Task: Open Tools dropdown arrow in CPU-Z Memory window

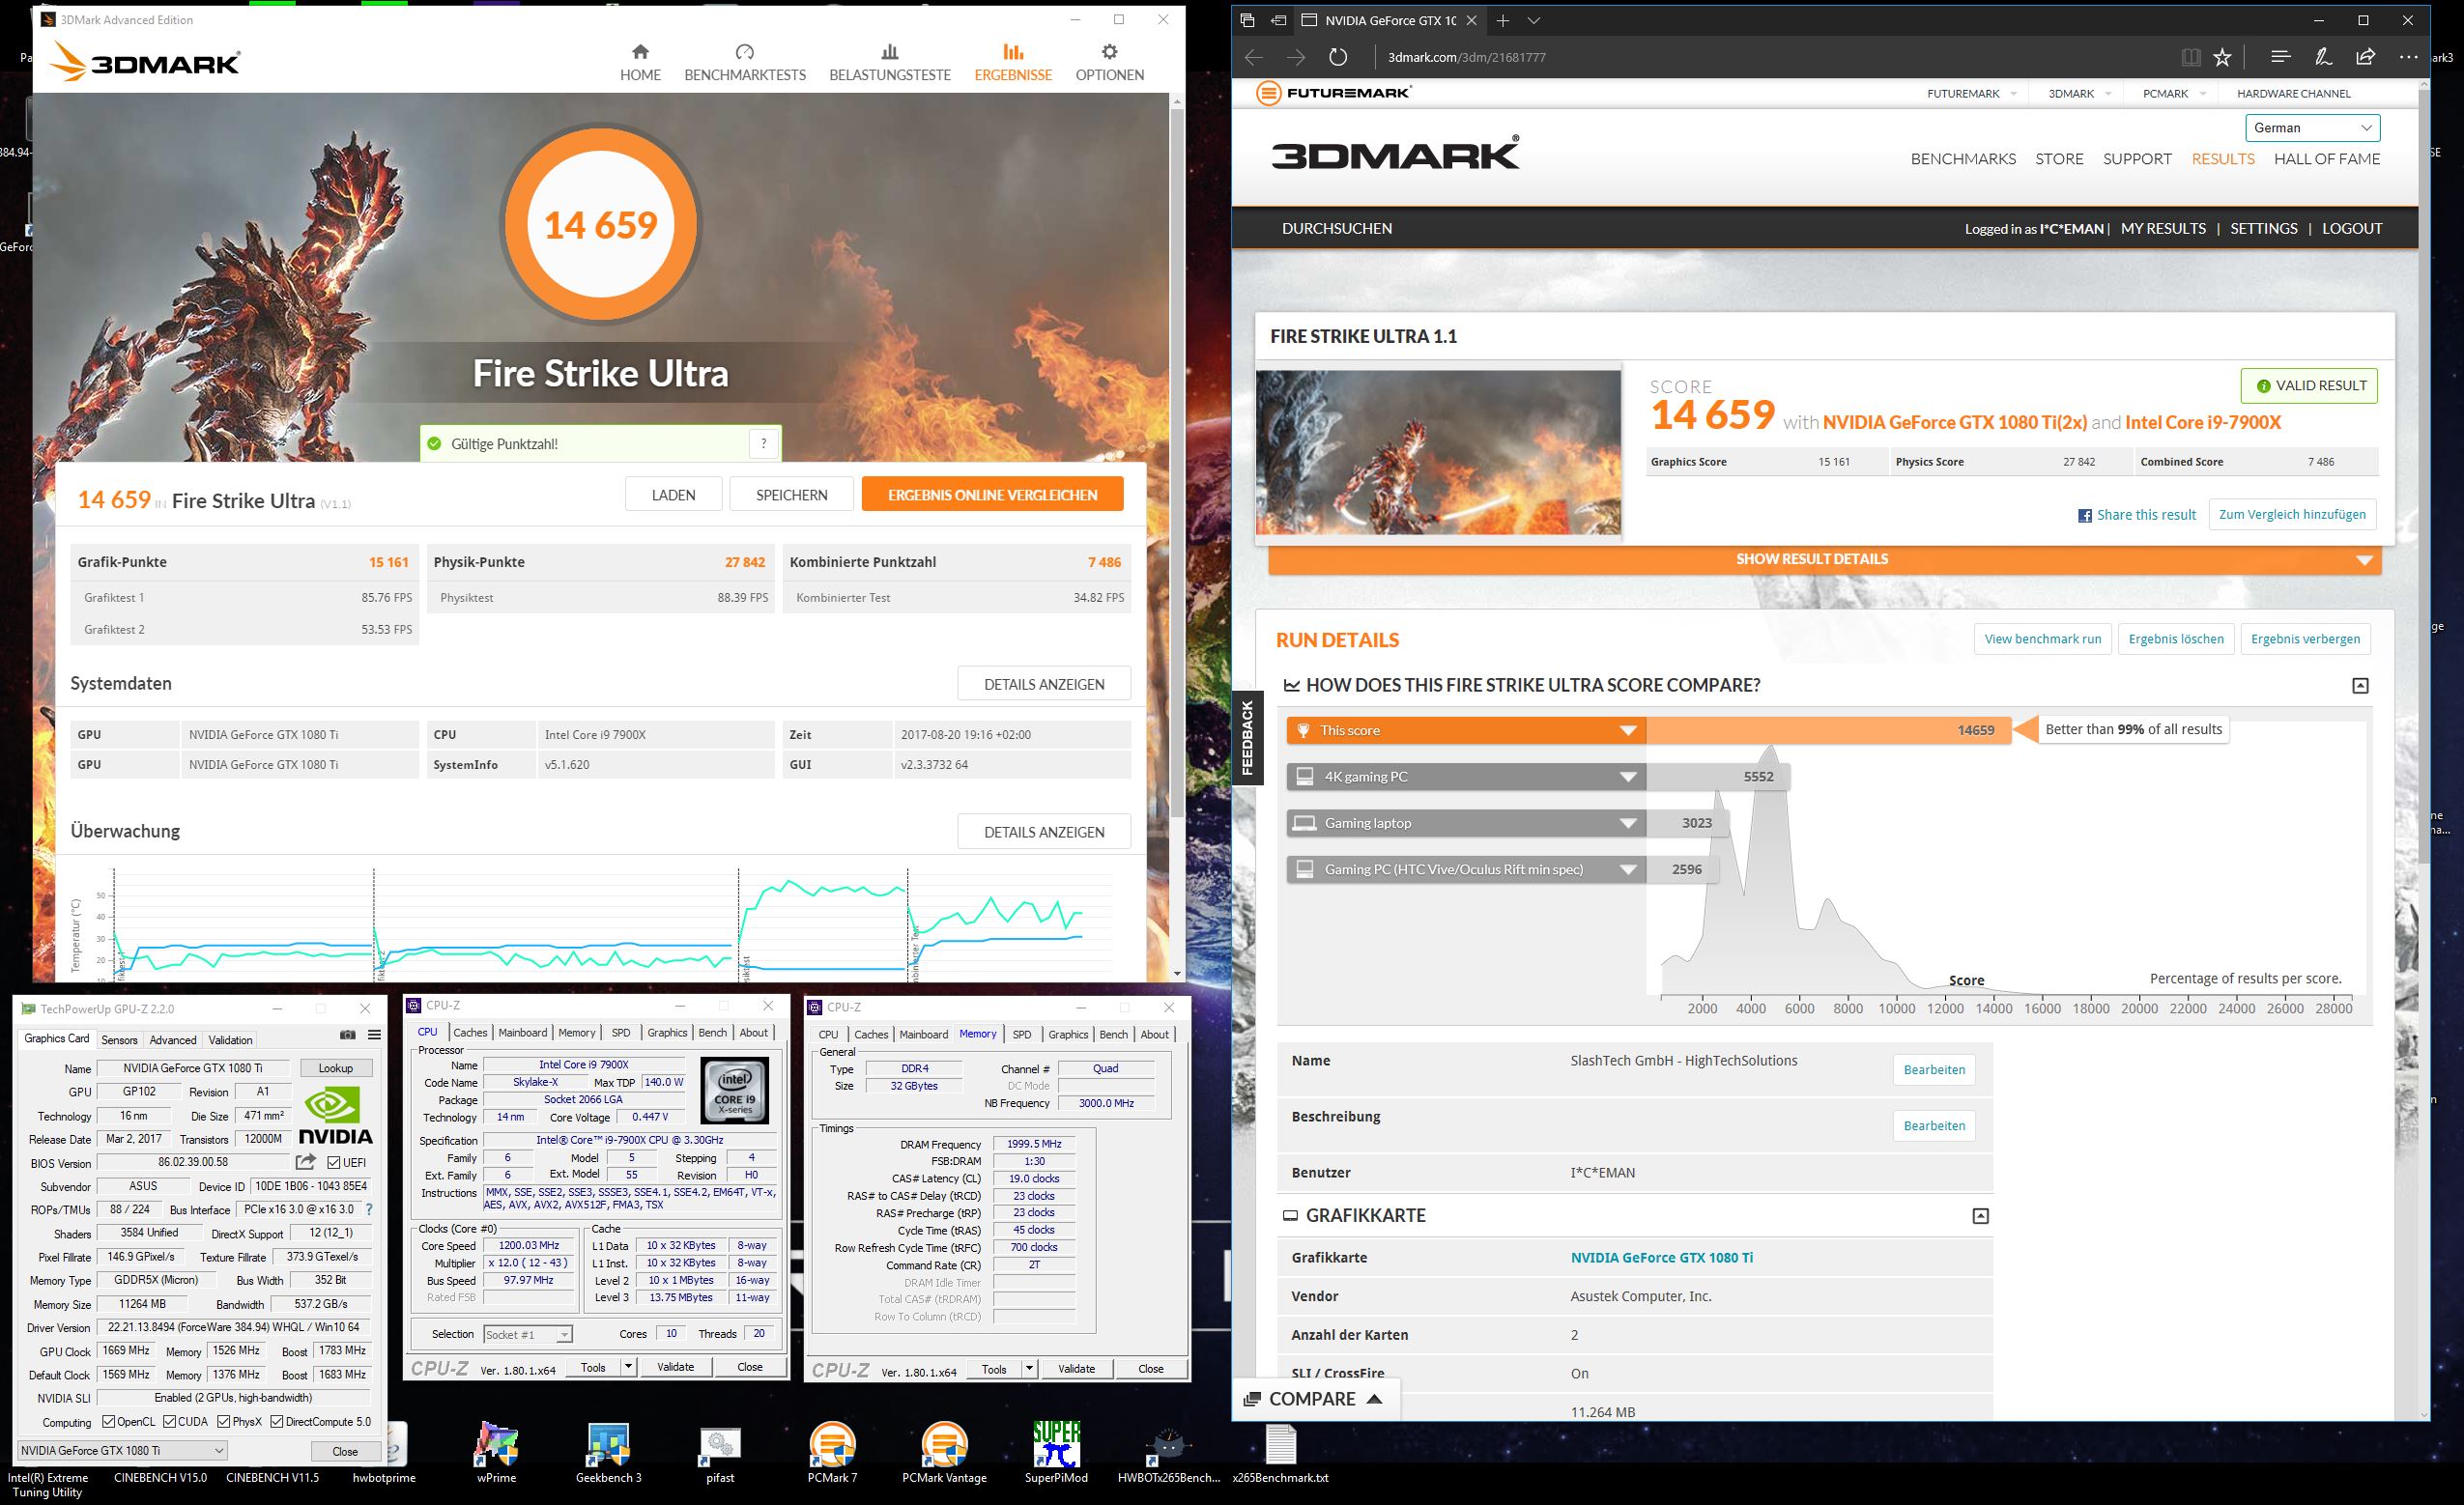Action: coord(1029,1369)
